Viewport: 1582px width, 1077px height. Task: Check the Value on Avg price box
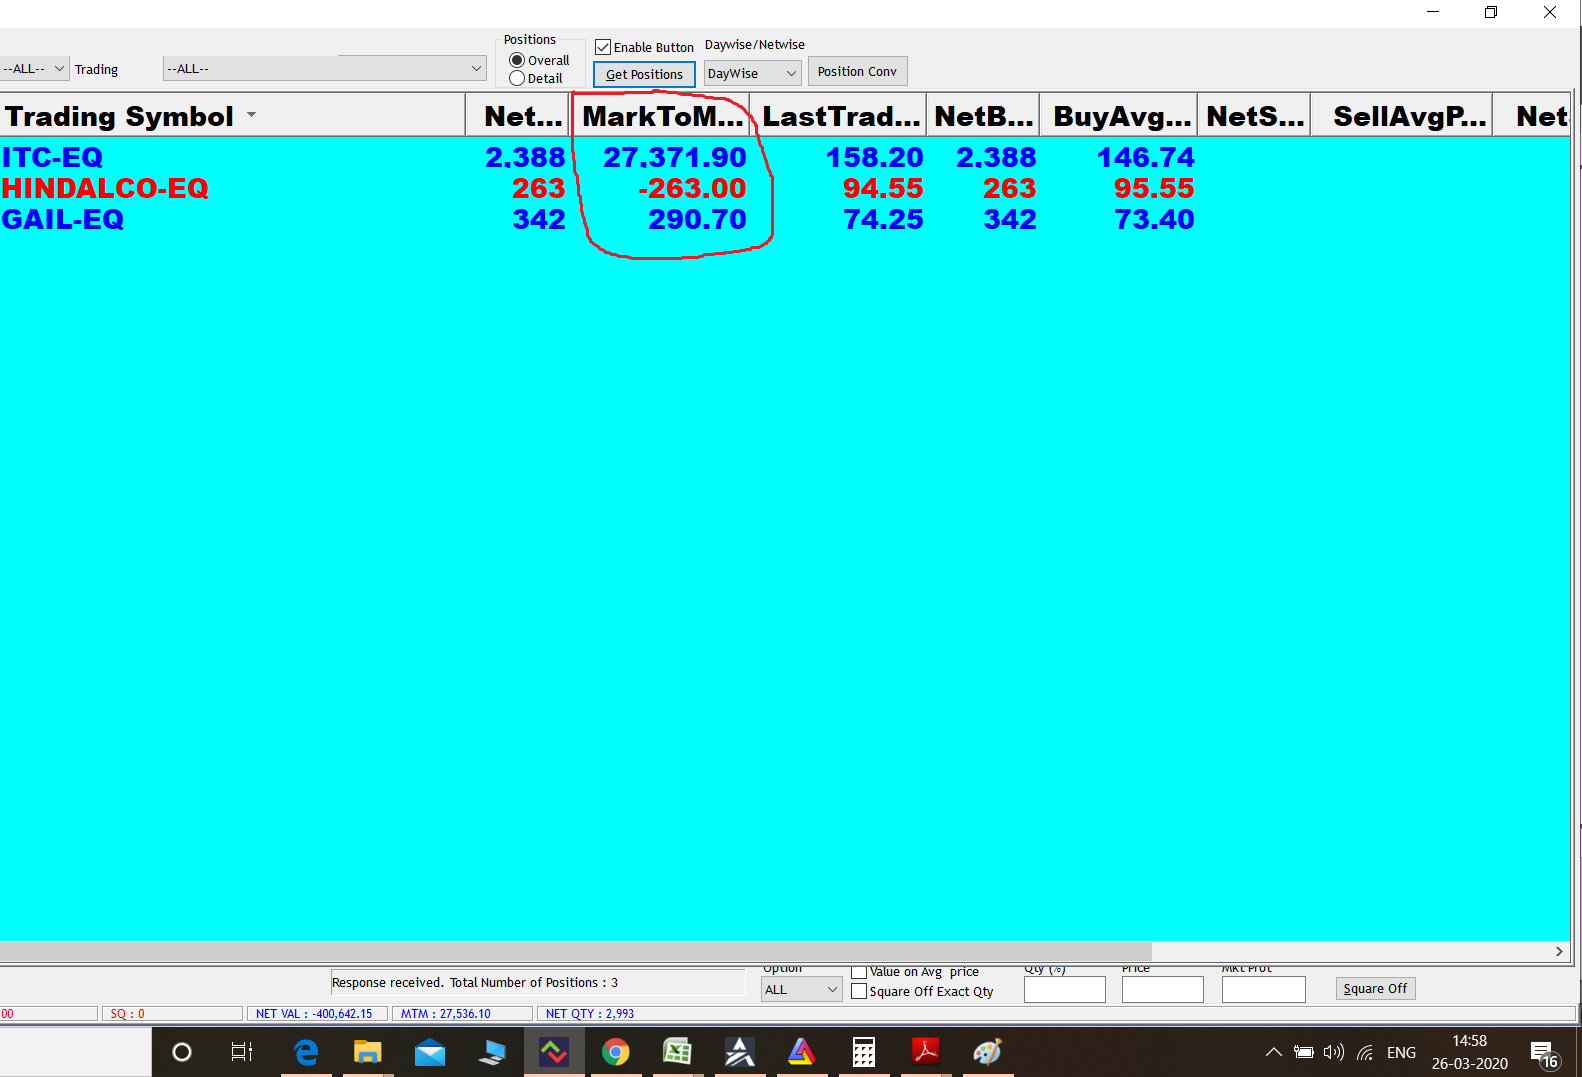859,972
